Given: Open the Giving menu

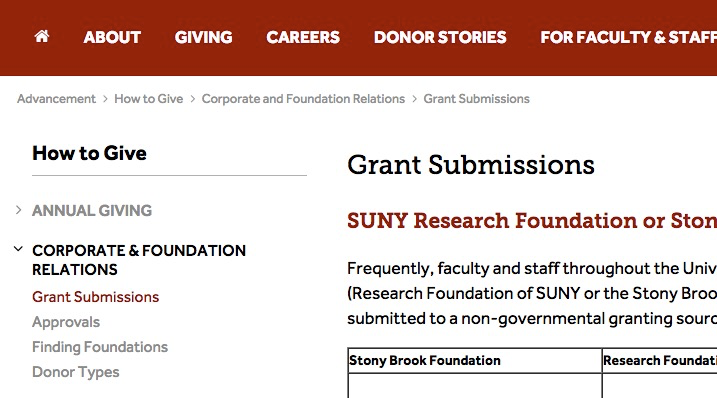Looking at the screenshot, I should coord(203,37).
